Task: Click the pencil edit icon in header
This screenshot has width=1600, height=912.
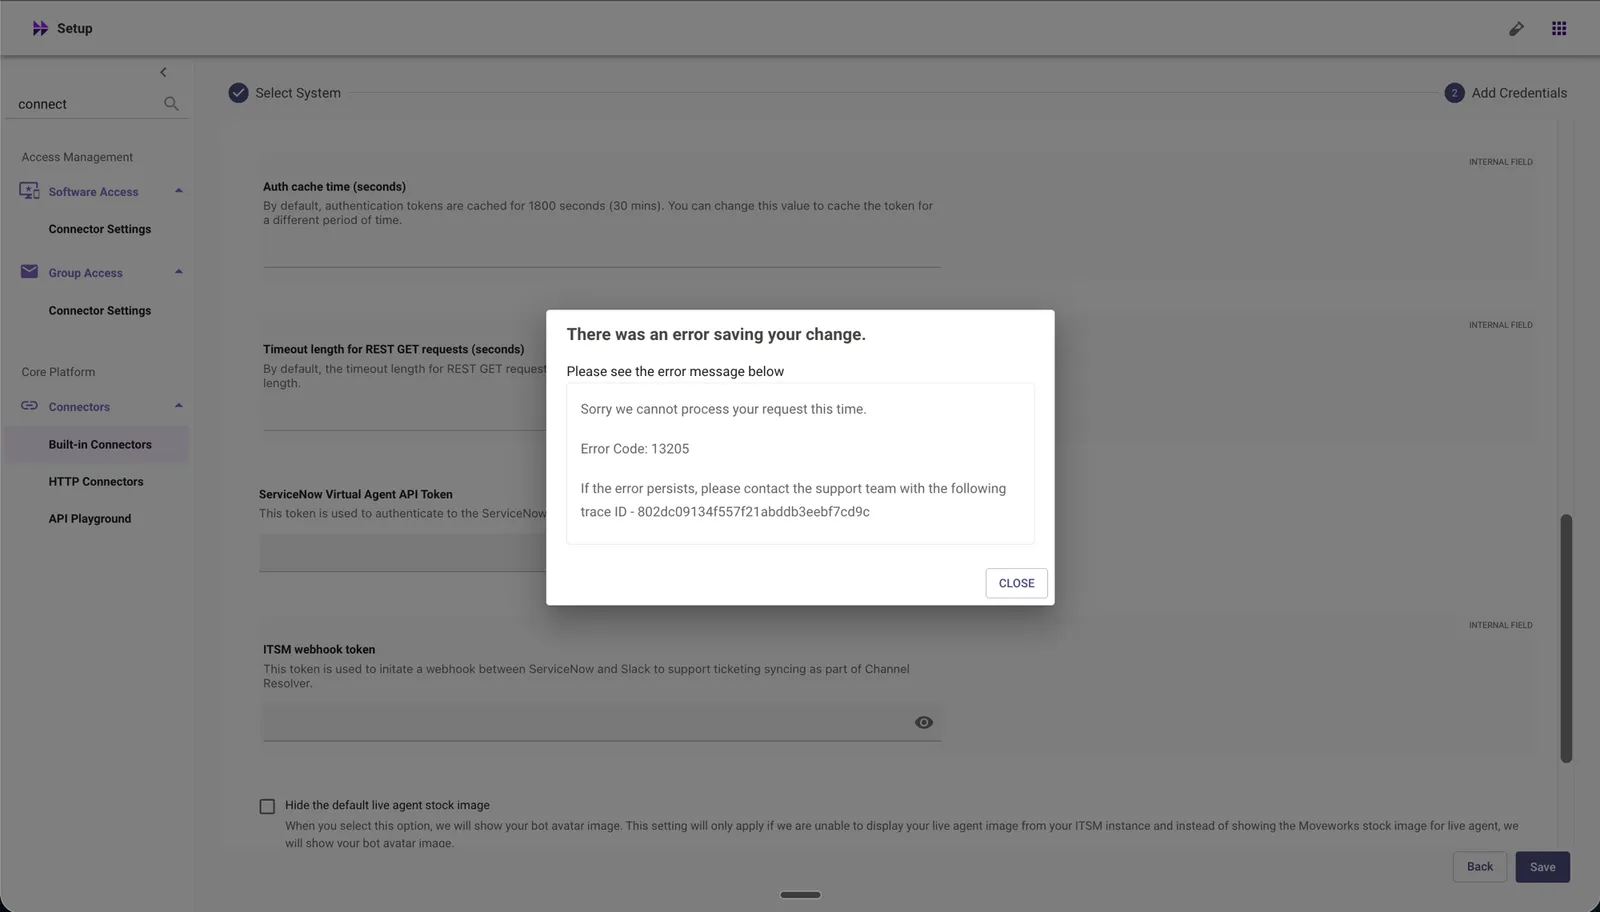Action: (1516, 29)
